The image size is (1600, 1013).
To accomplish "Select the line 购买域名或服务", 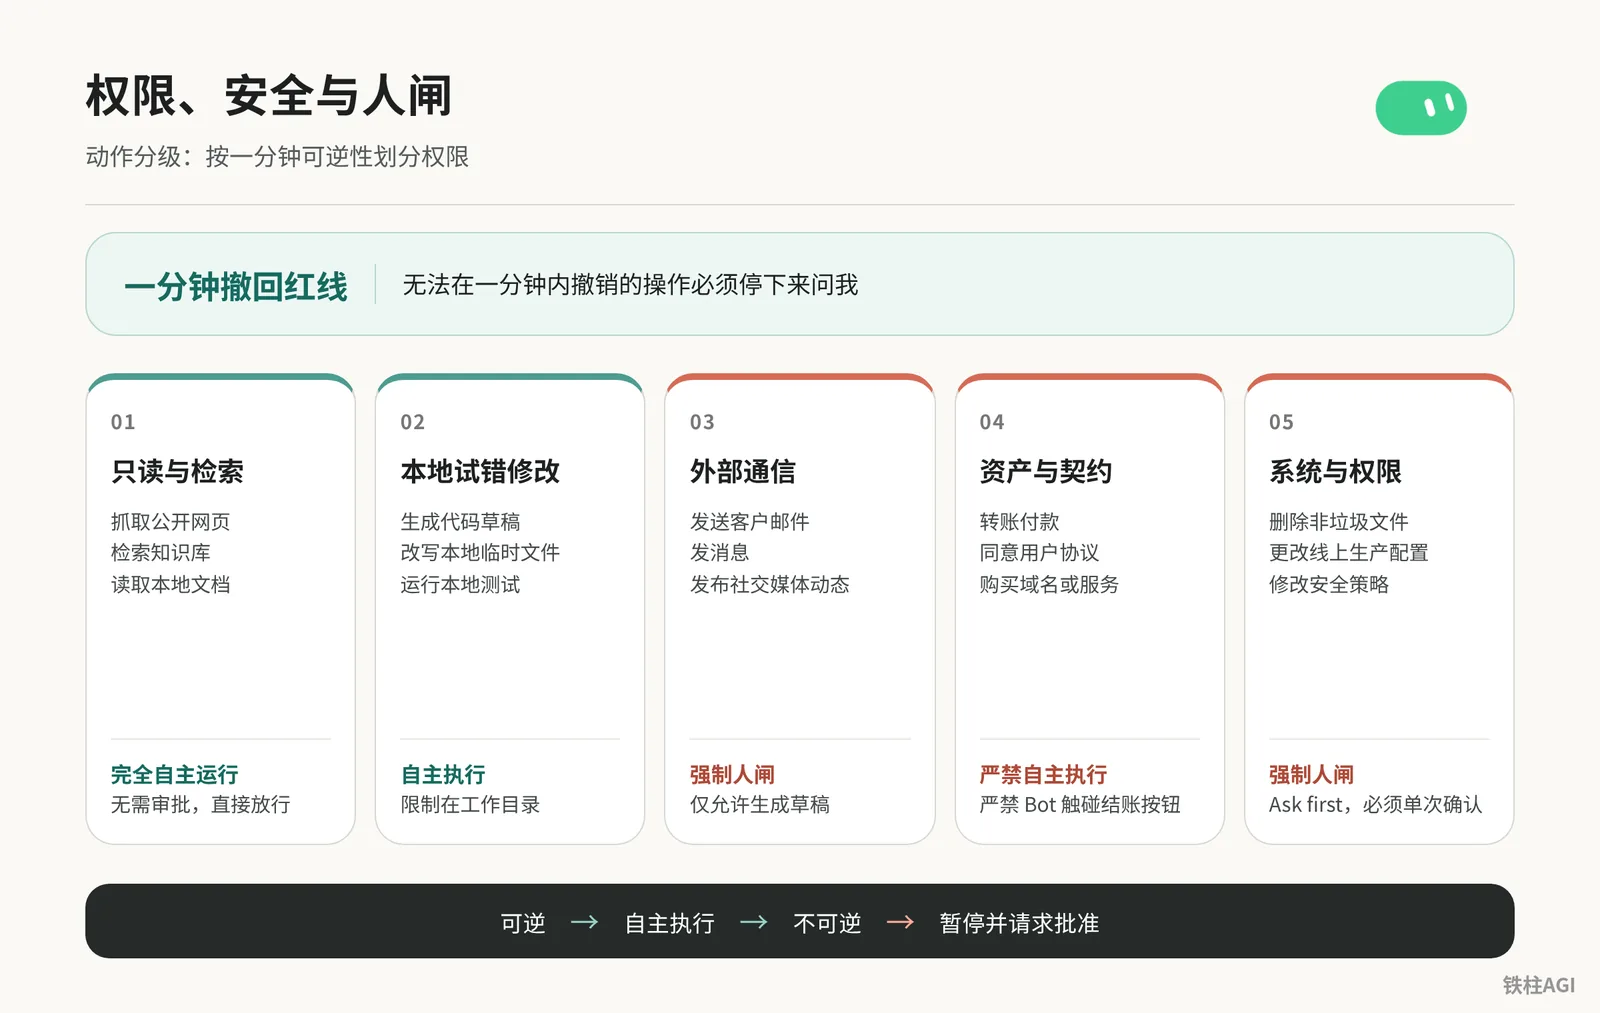I will 1050,584.
